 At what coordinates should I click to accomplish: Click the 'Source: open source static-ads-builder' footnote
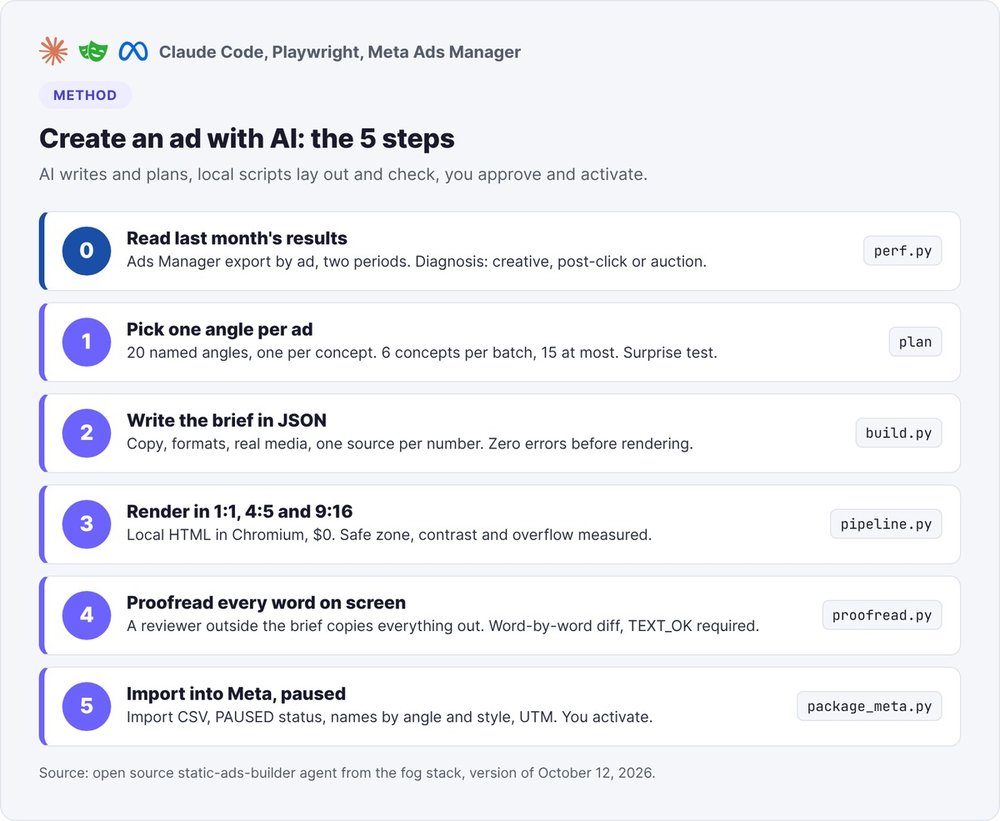[x=347, y=773]
